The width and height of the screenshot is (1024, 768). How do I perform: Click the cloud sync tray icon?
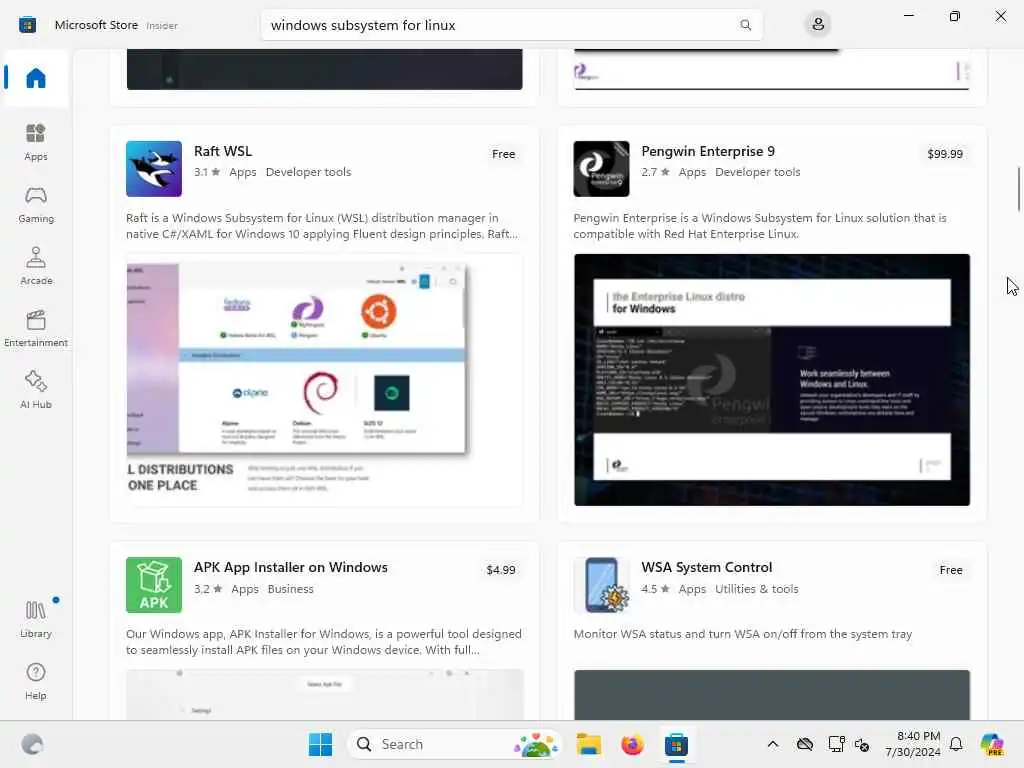point(805,744)
